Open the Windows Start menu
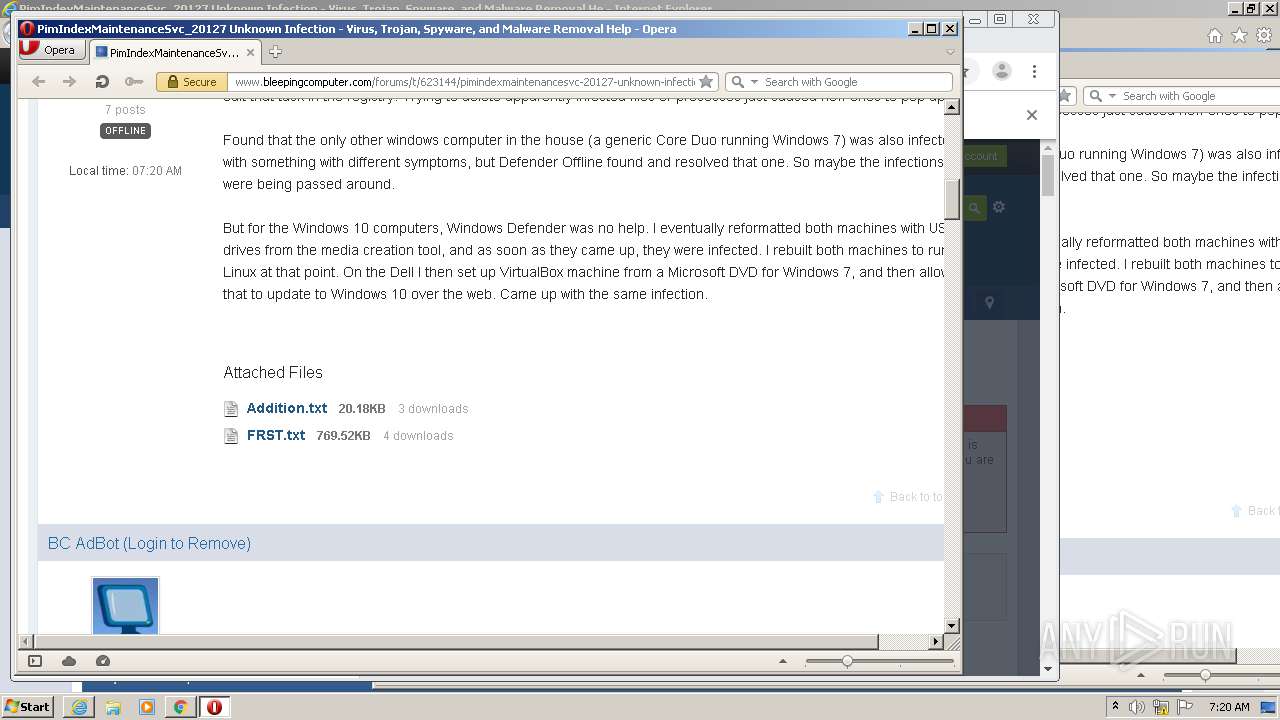 (x=28, y=706)
